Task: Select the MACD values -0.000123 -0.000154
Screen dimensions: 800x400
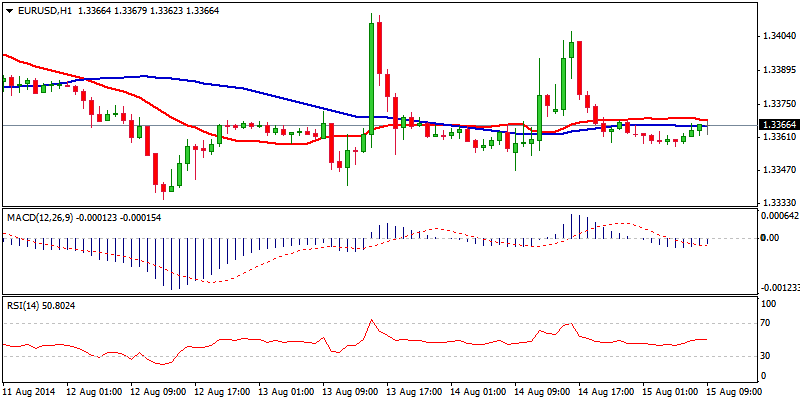Action: point(119,218)
